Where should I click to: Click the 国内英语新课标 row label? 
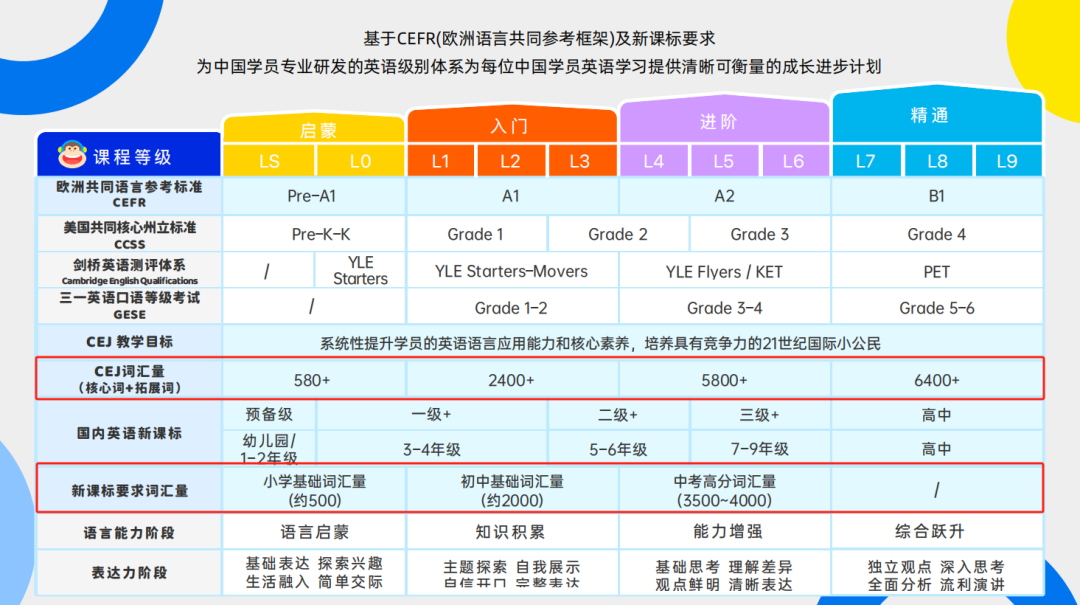point(129,433)
